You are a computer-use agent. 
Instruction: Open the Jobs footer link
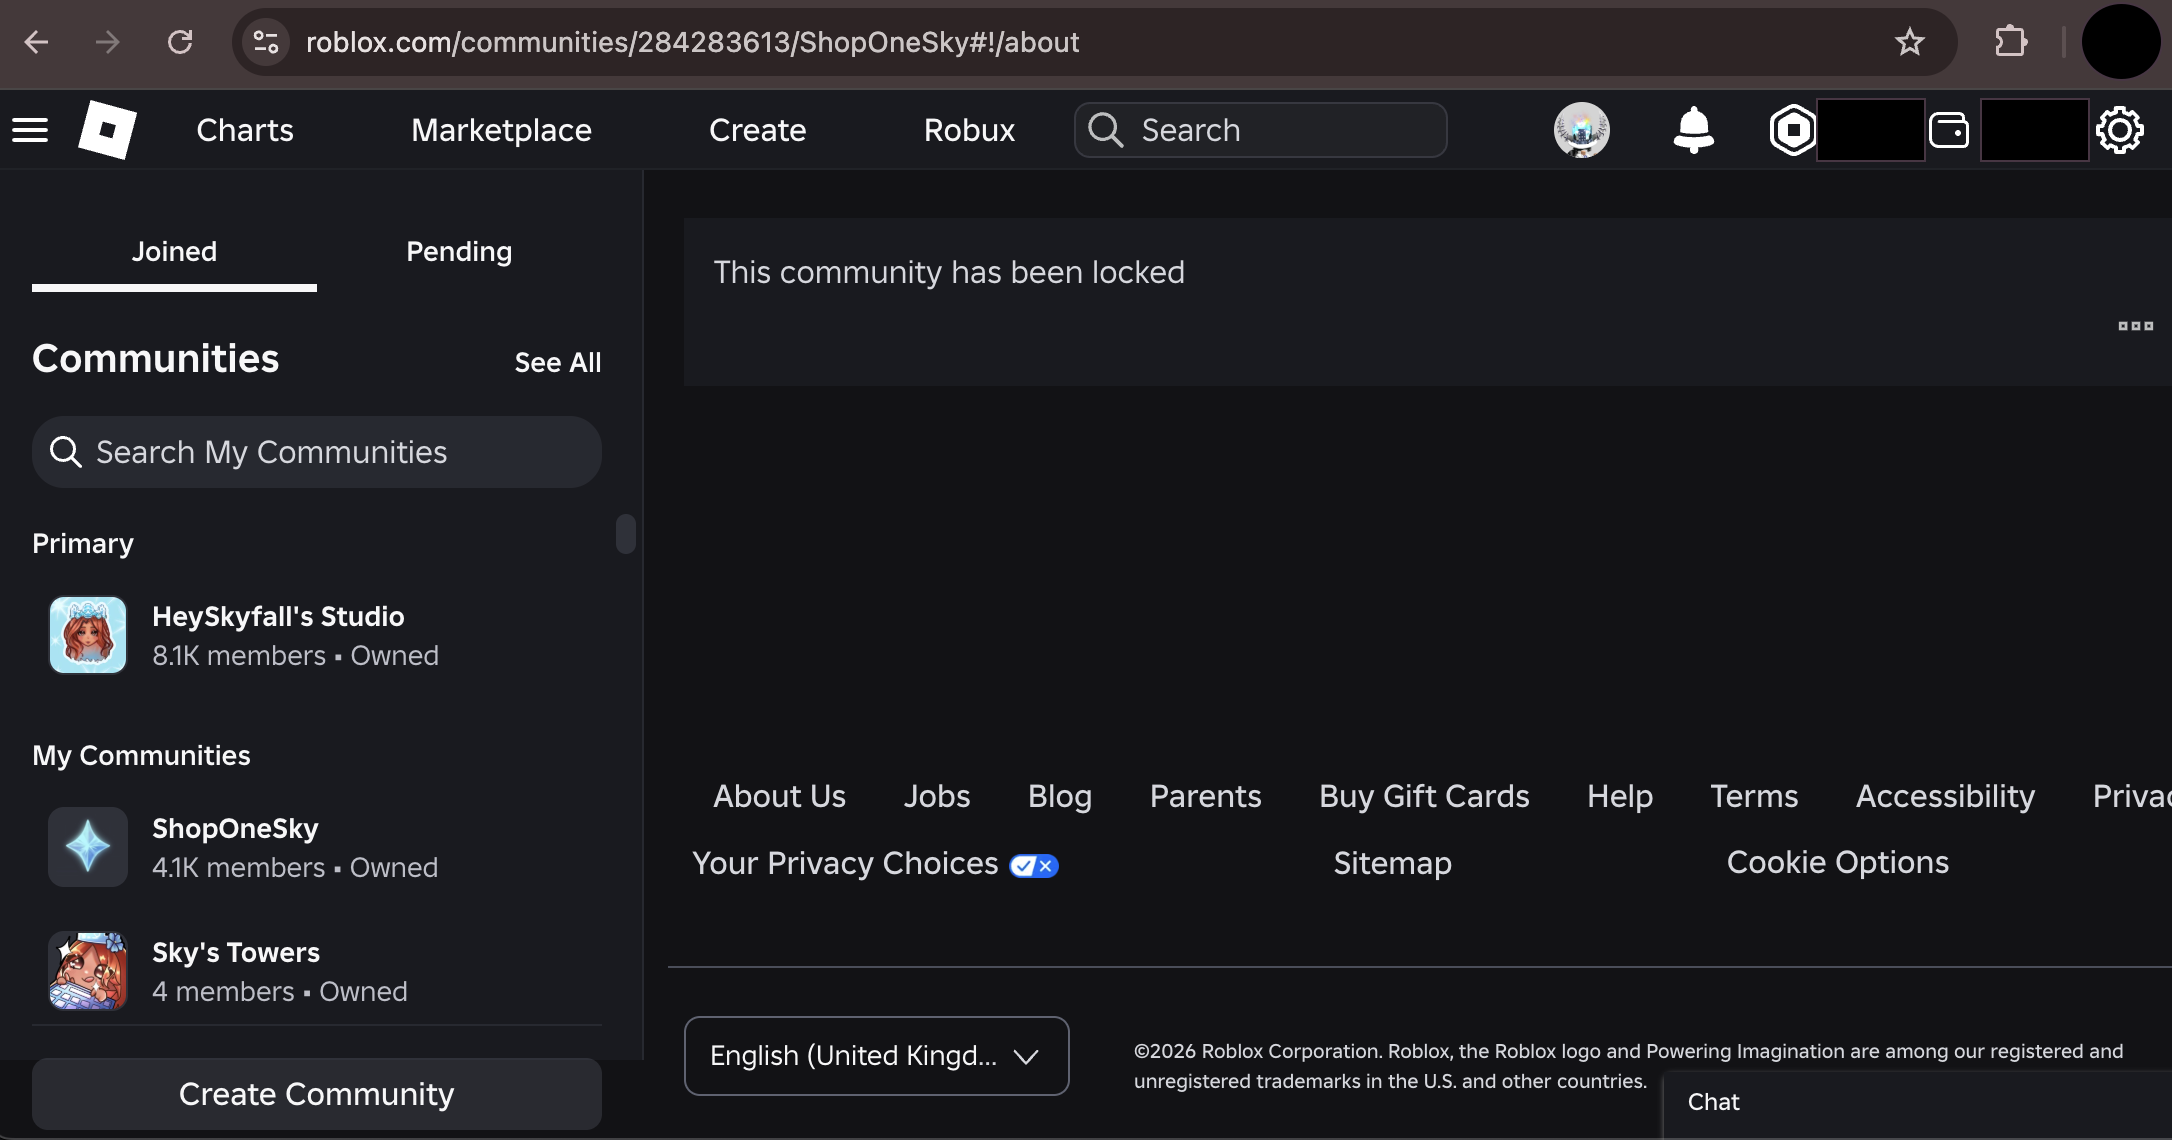coord(937,796)
